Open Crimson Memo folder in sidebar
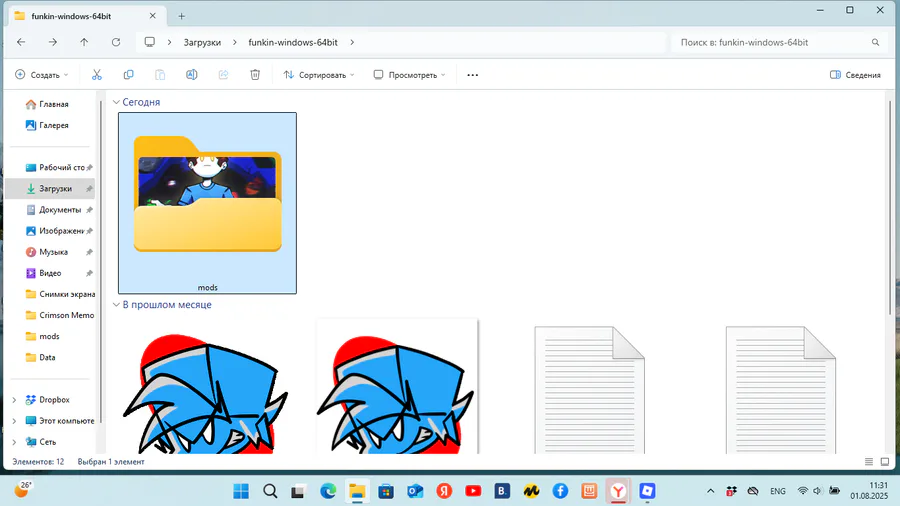 pyautogui.click(x=60, y=316)
